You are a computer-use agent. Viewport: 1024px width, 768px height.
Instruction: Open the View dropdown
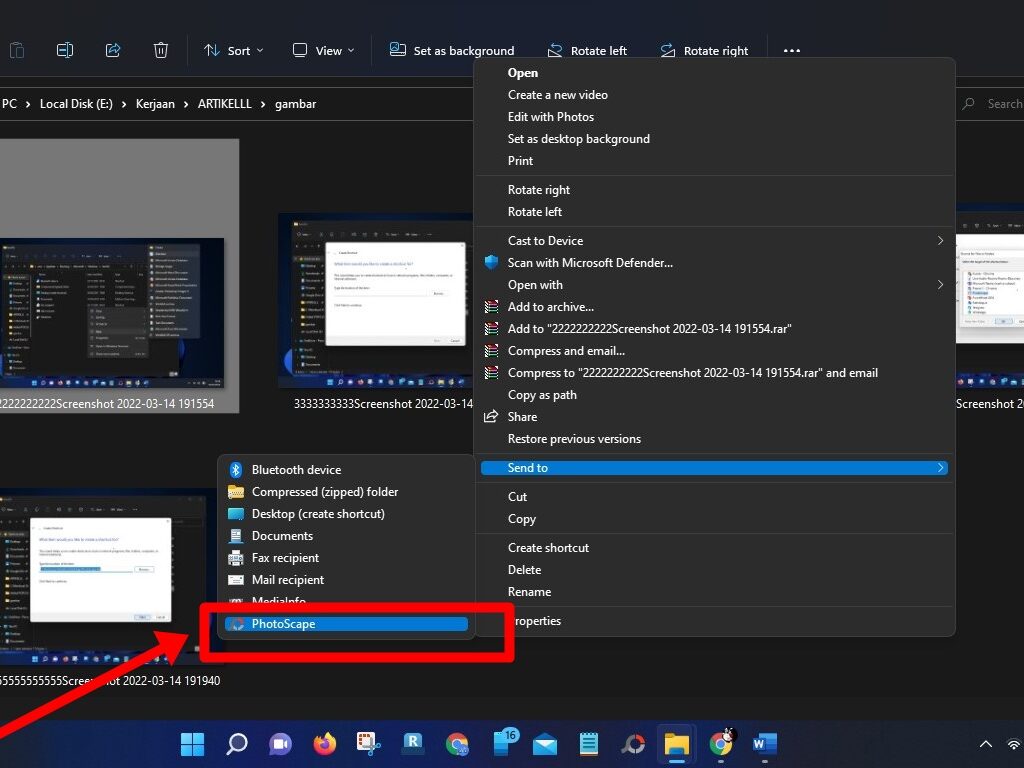322,50
